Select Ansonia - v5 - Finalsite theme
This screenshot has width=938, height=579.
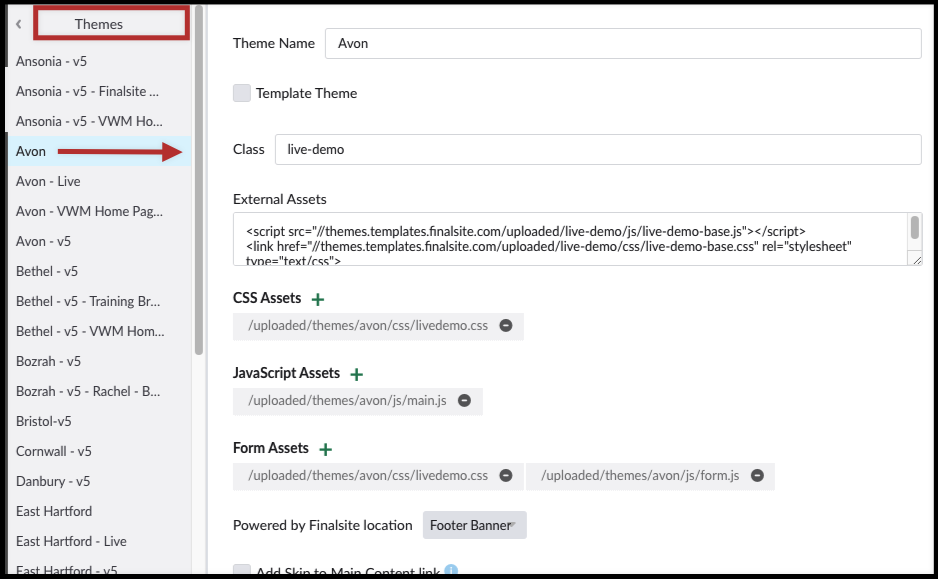pyautogui.click(x=99, y=91)
